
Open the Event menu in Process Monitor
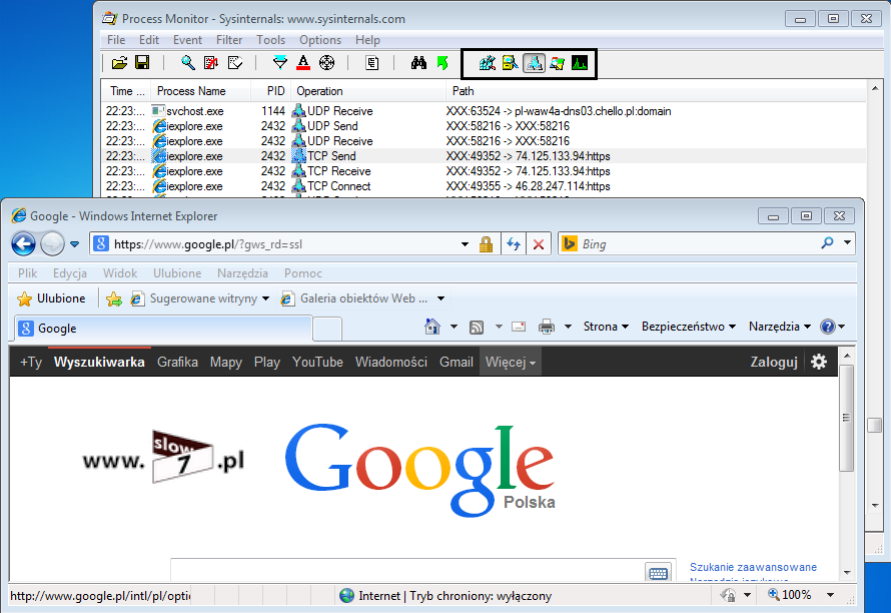point(188,40)
